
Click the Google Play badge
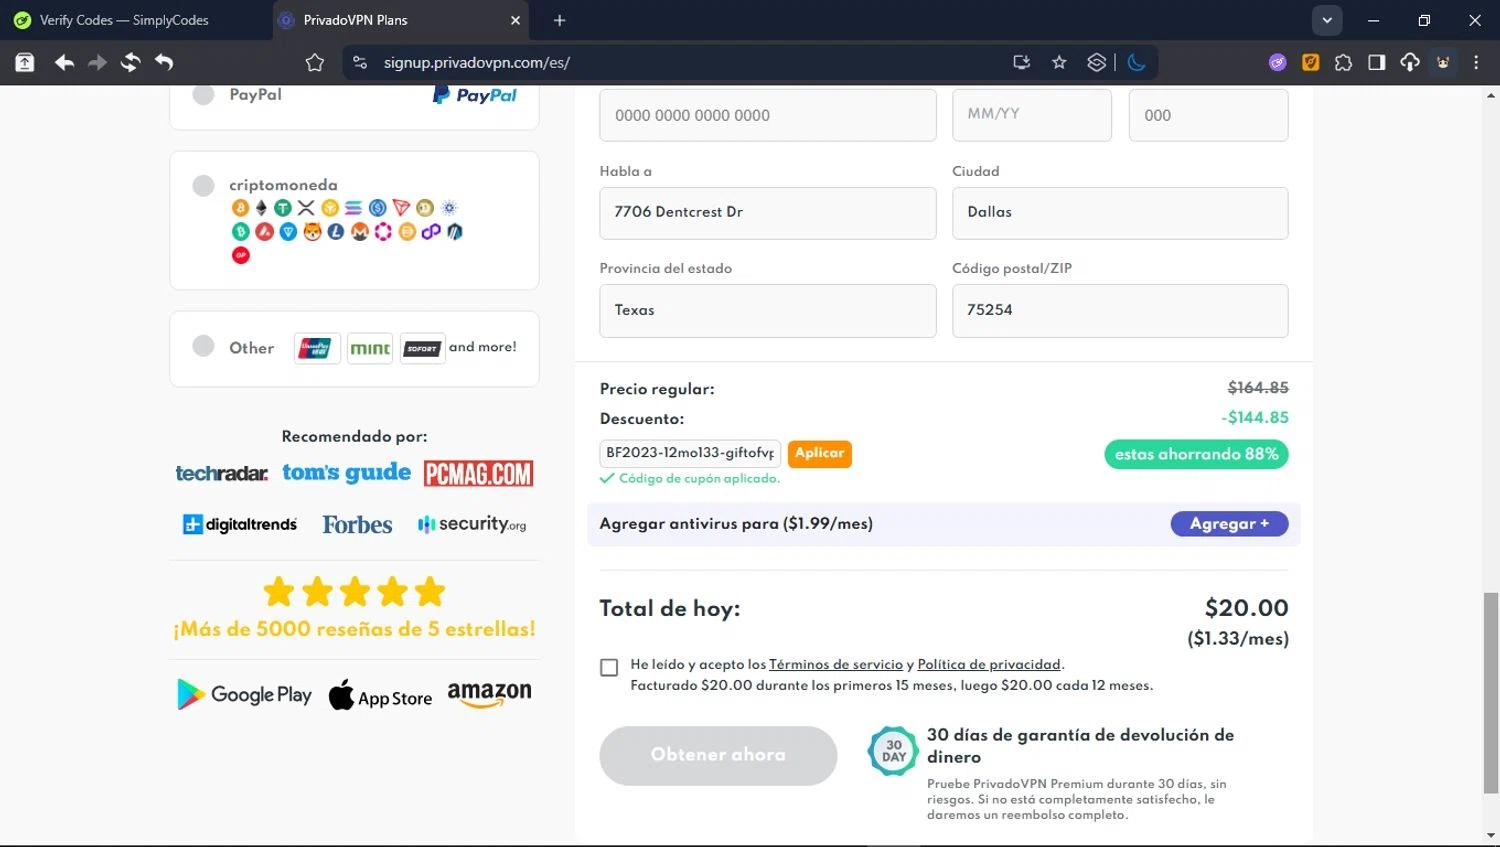tap(244, 695)
